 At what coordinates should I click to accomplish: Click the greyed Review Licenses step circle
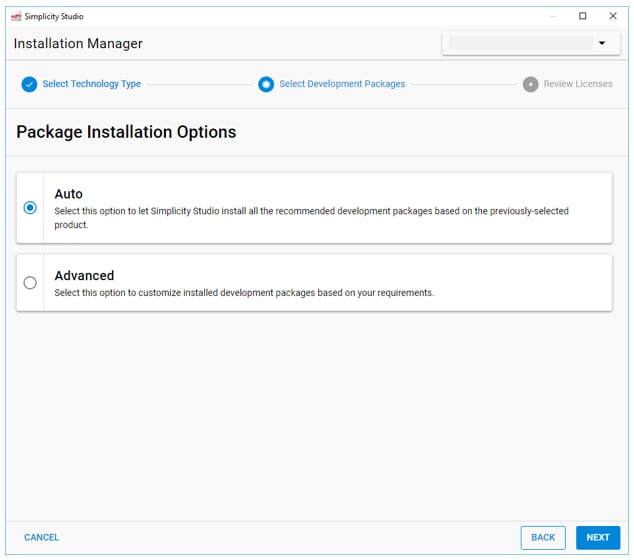coord(530,84)
